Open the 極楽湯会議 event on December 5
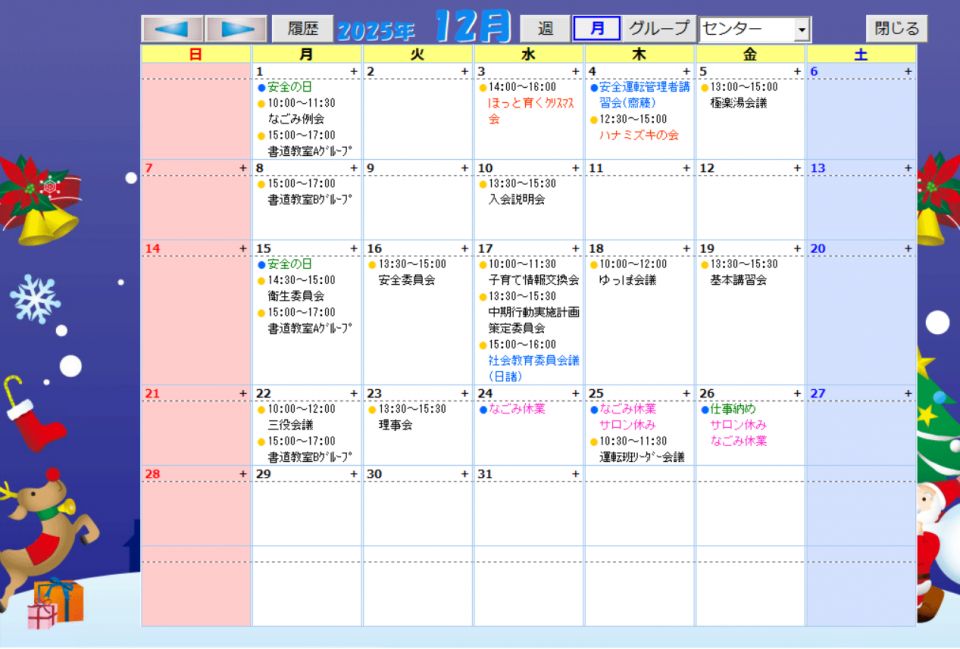This screenshot has width=960, height=649. (738, 103)
